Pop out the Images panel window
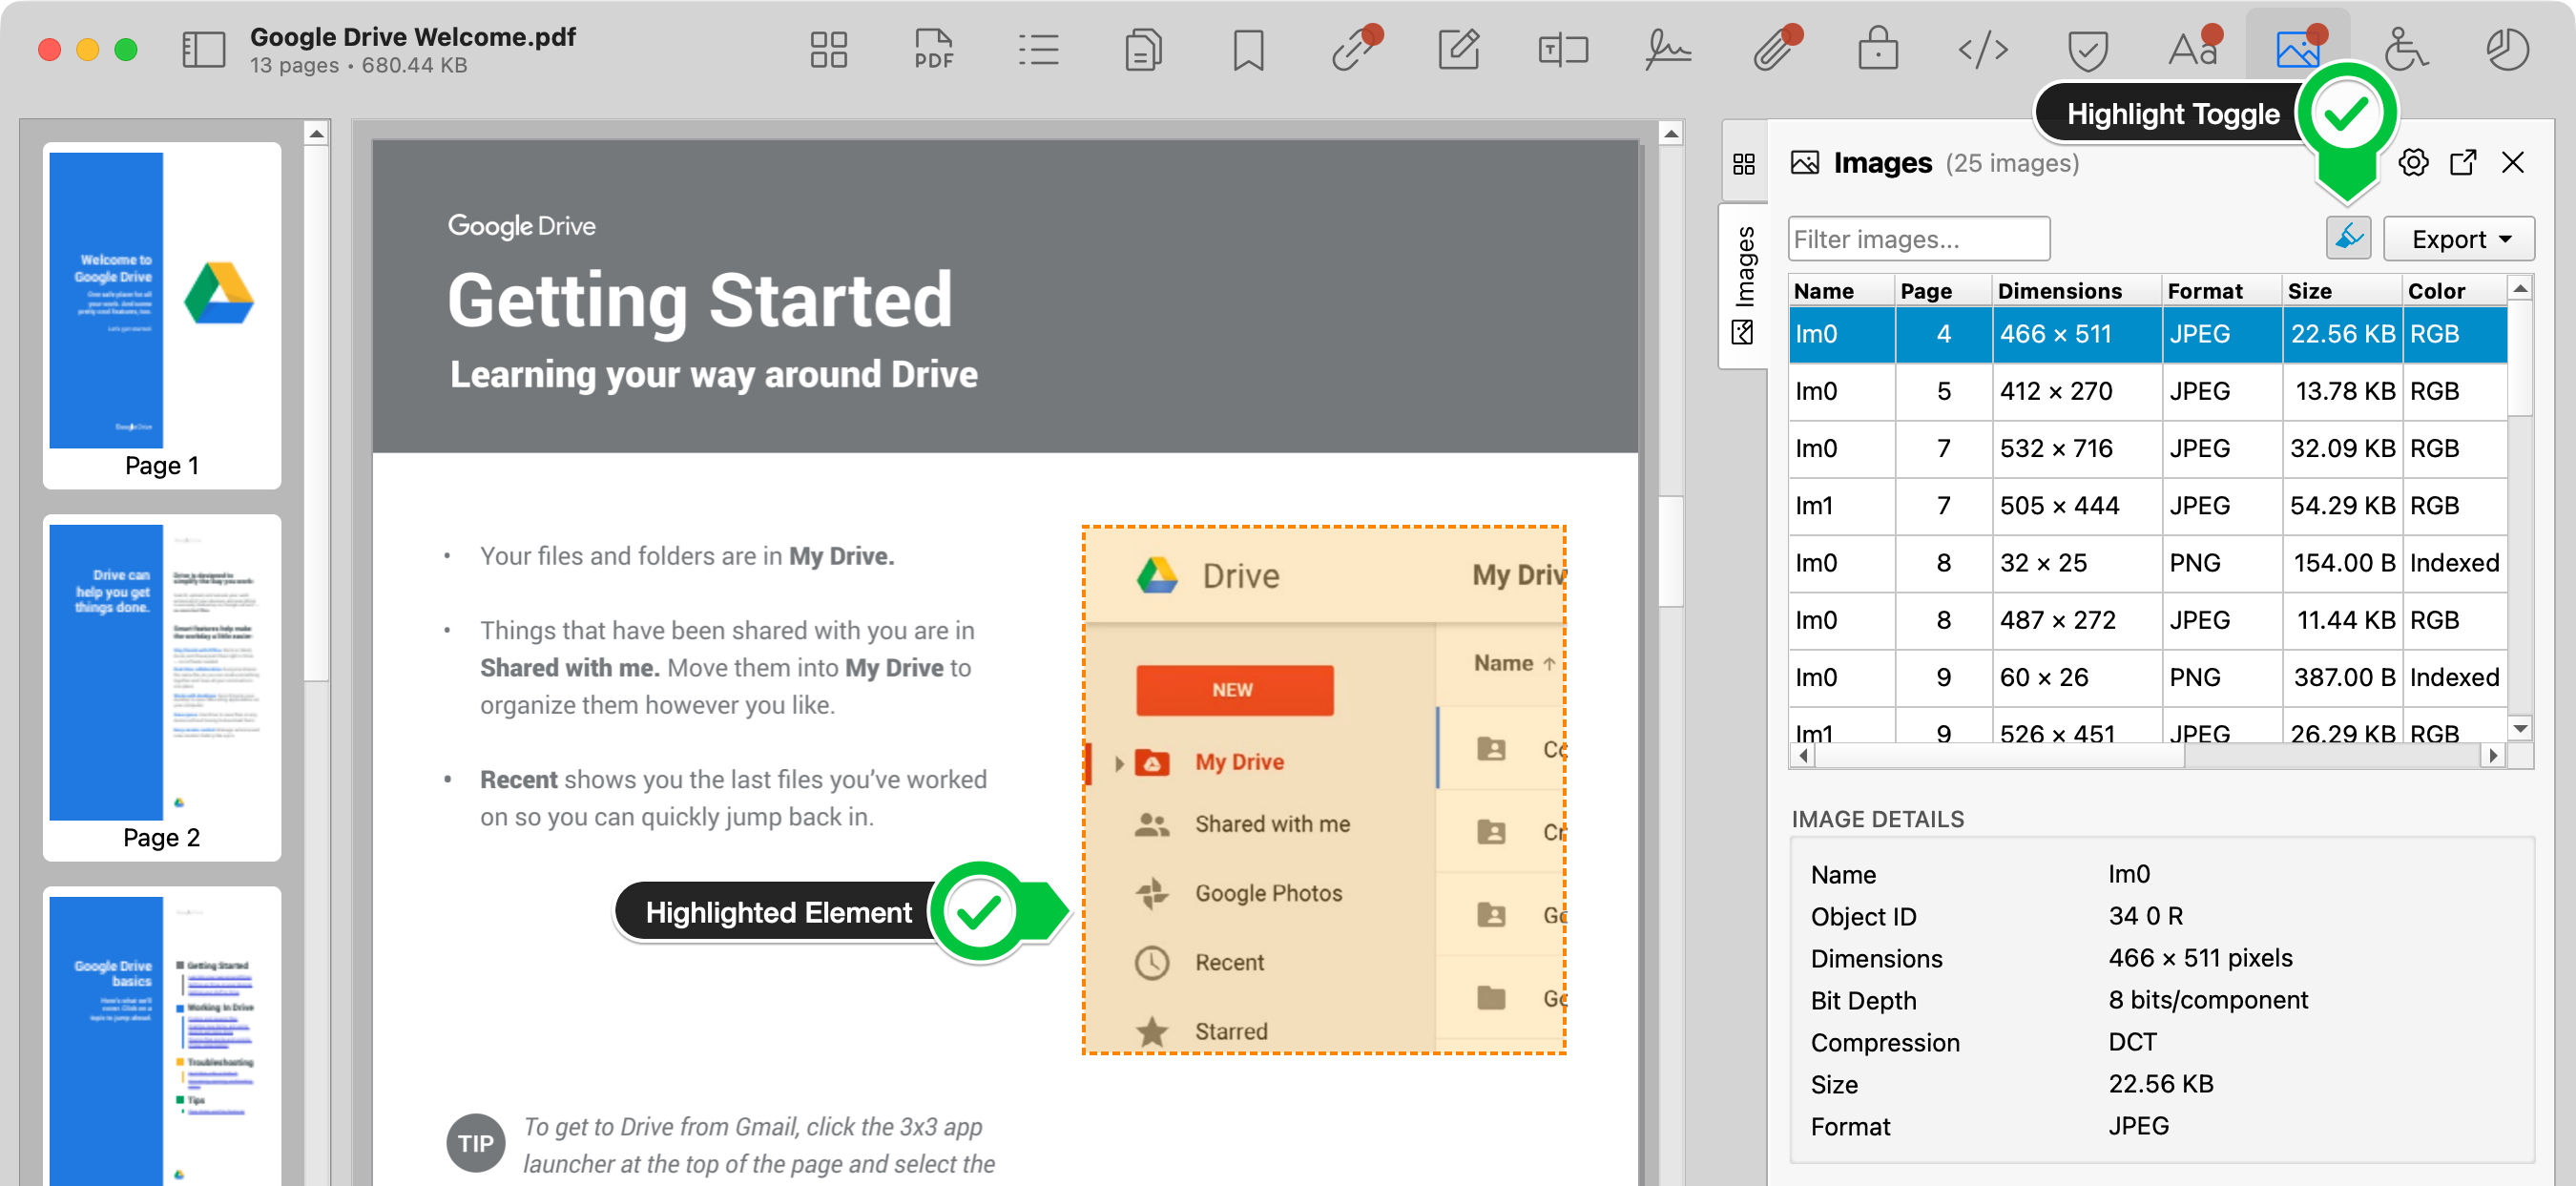The width and height of the screenshot is (2576, 1186). pyautogui.click(x=2463, y=162)
